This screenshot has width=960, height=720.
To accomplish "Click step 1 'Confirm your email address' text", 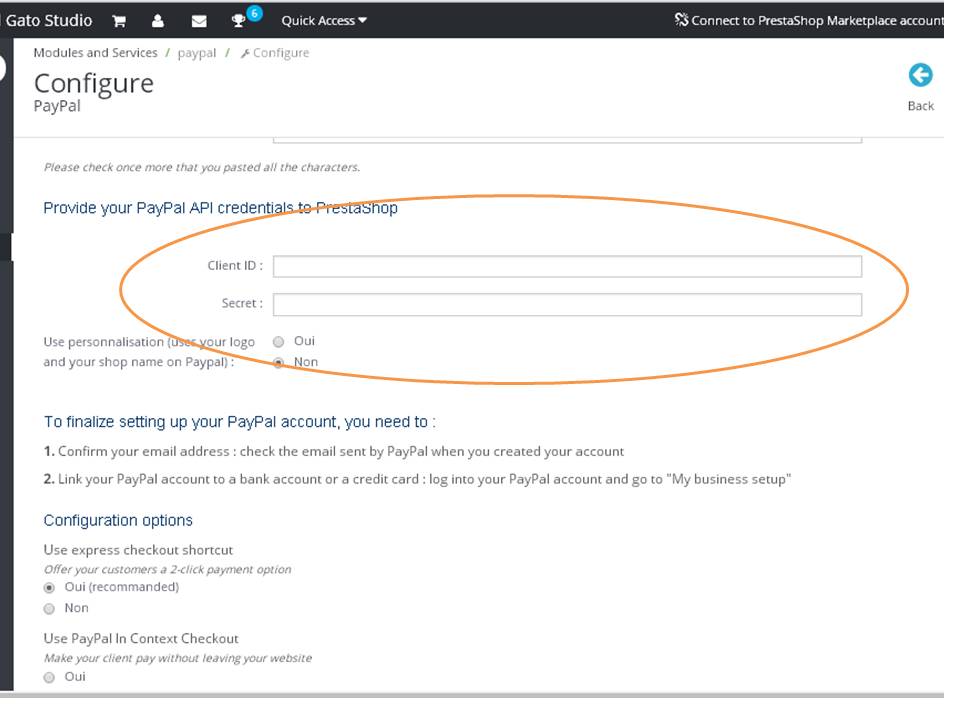I will point(334,451).
